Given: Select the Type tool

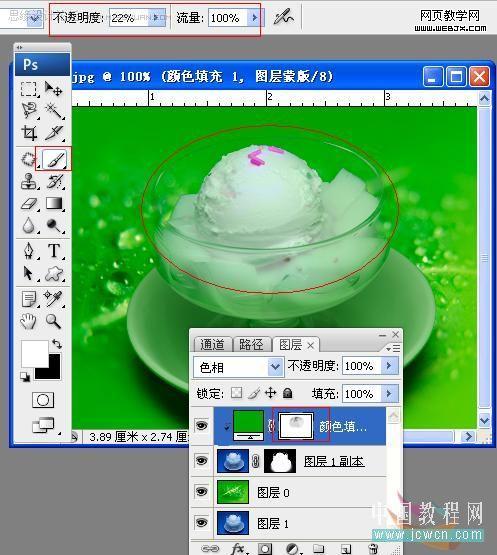Looking at the screenshot, I should (x=54, y=251).
